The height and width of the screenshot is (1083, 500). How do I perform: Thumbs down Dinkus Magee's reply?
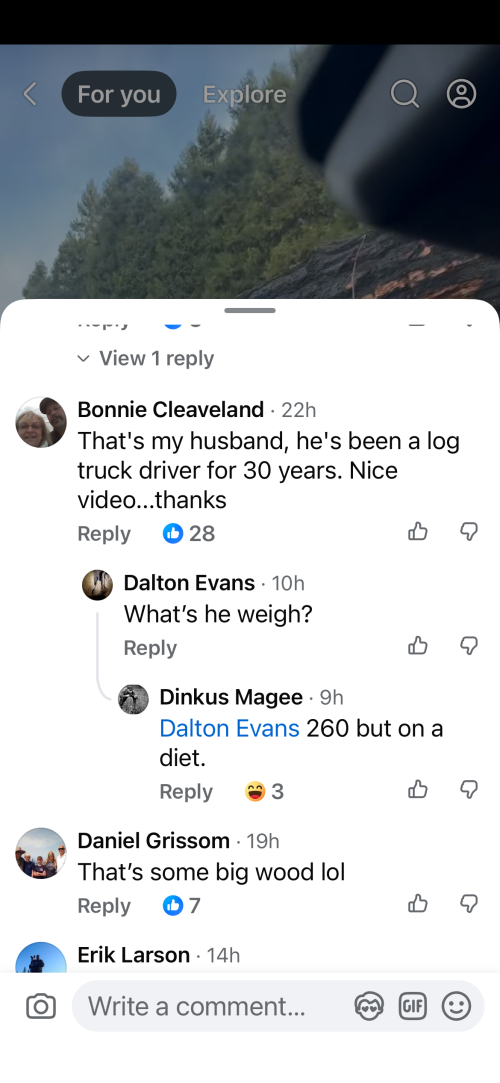tap(469, 789)
